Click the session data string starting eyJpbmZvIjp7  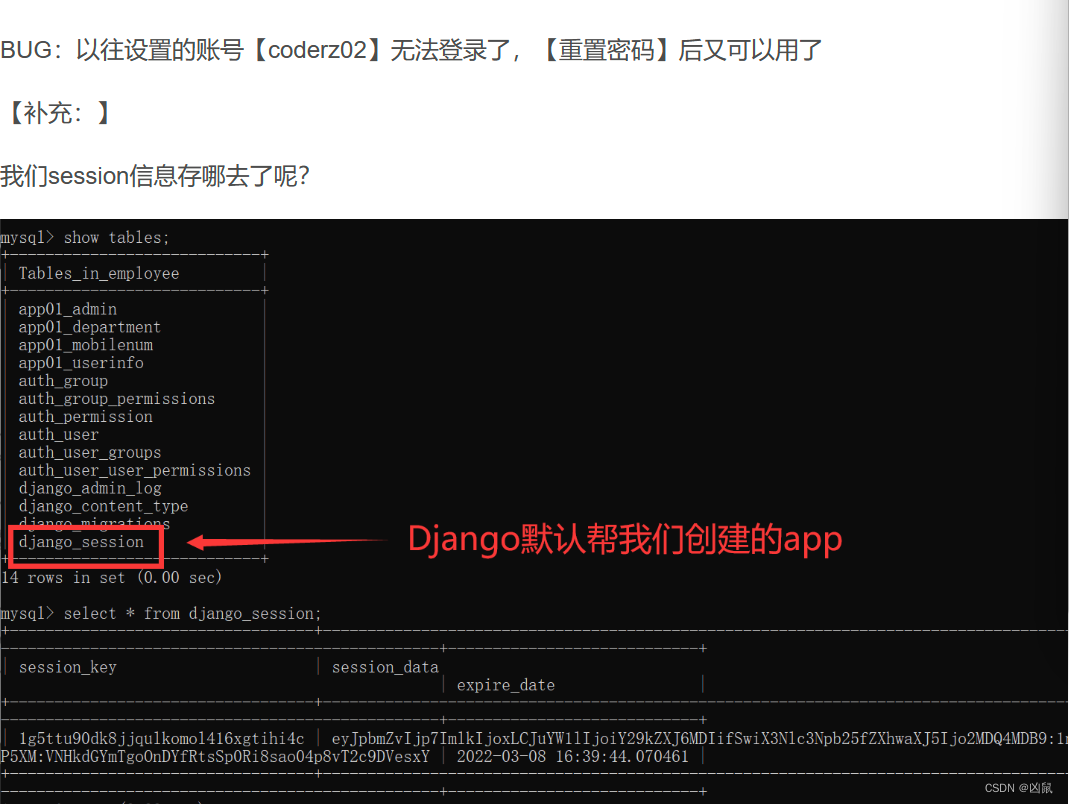pyautogui.click(x=699, y=739)
